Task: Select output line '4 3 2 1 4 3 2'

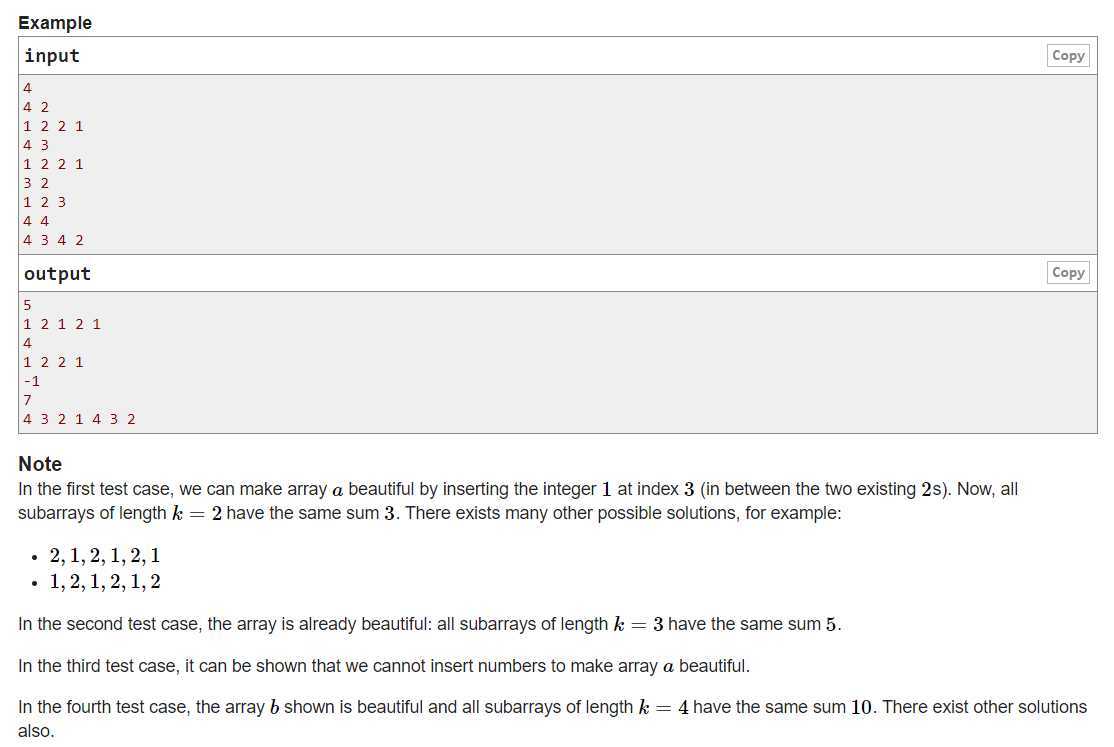Action: 79,419
